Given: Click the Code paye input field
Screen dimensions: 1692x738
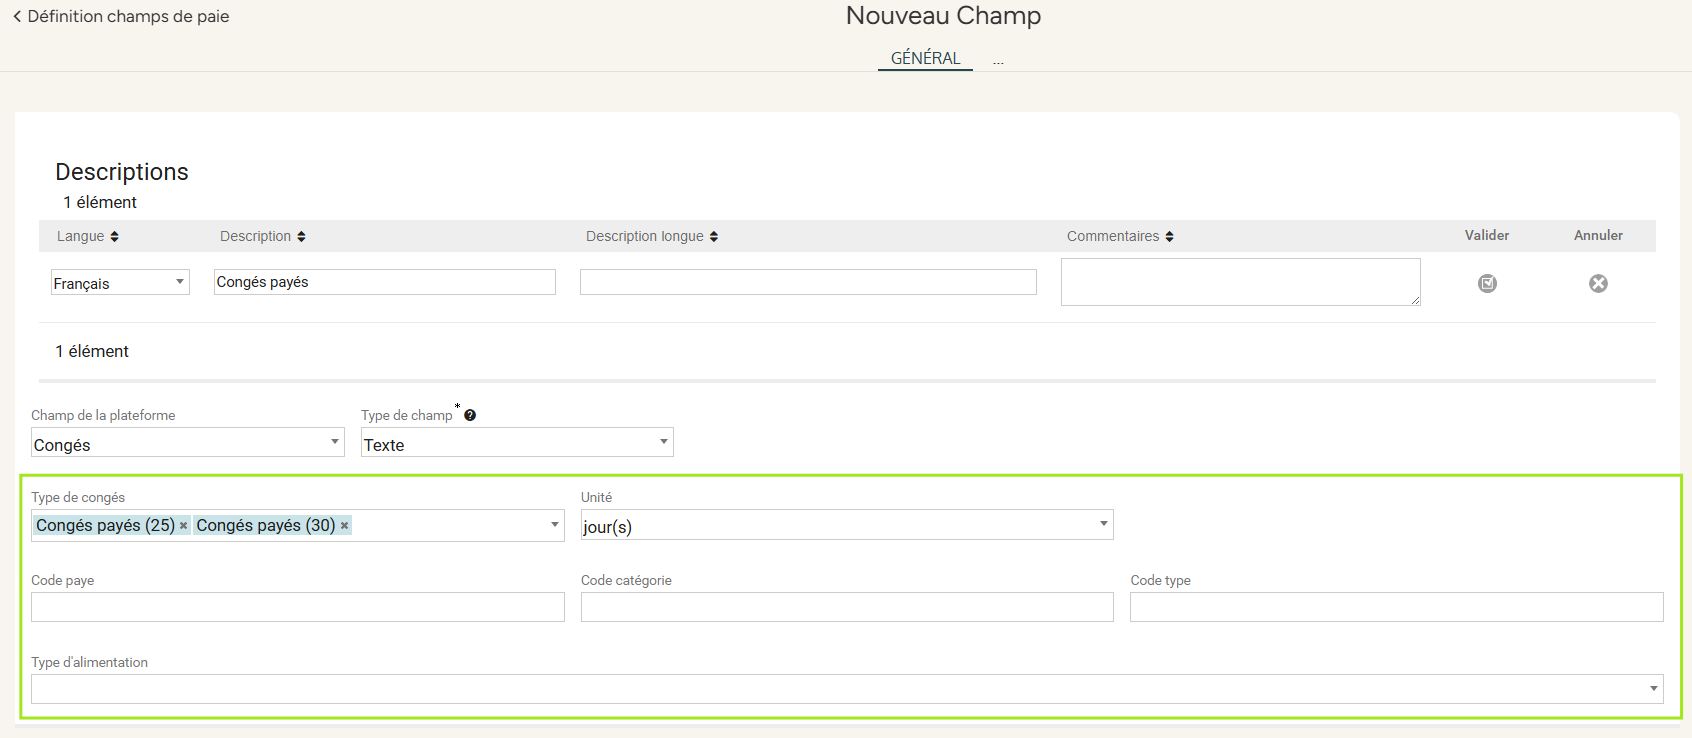Looking at the screenshot, I should [x=297, y=608].
